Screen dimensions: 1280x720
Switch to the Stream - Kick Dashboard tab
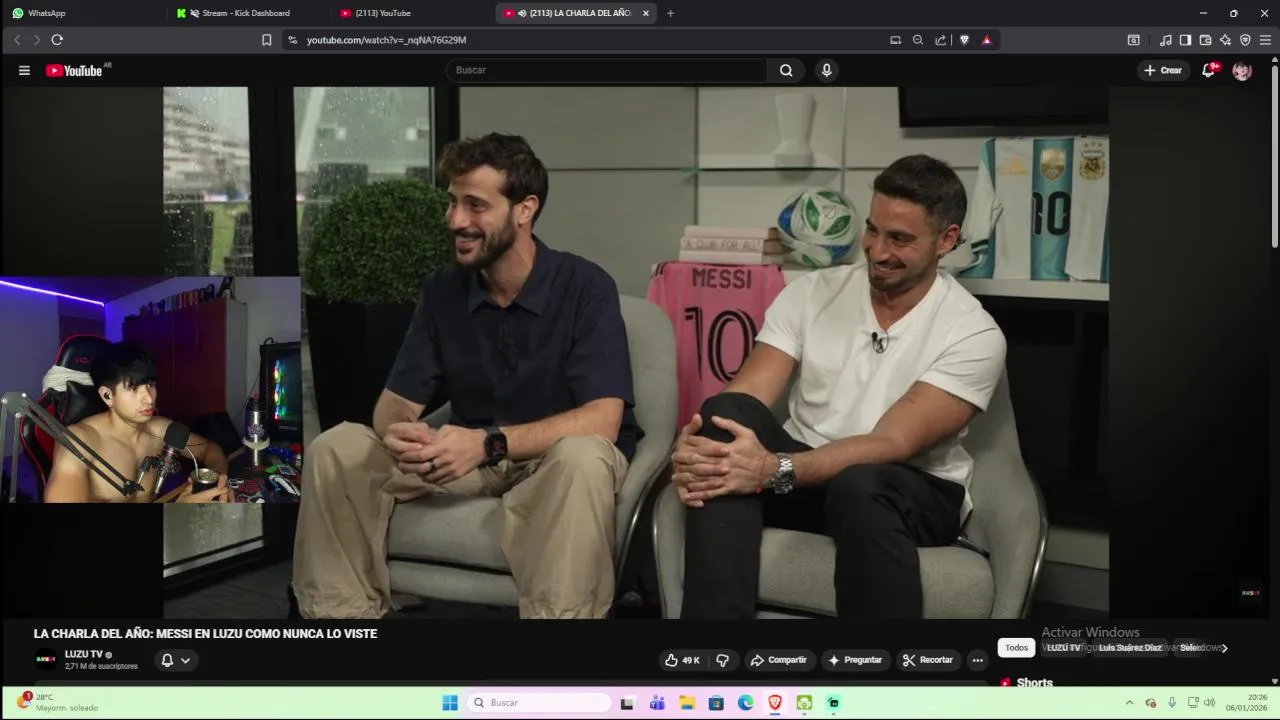tap(245, 13)
